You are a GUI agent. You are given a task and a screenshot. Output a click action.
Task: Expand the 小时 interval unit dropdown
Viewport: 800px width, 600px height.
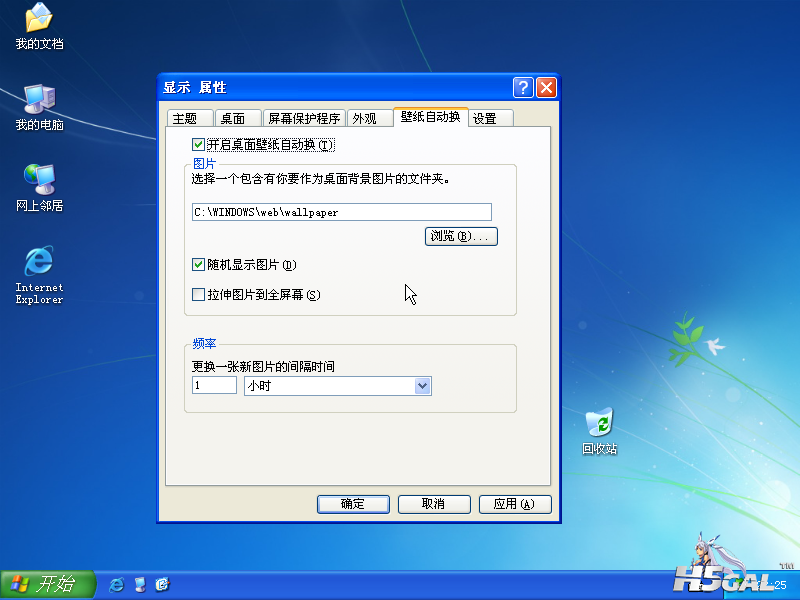pos(422,386)
